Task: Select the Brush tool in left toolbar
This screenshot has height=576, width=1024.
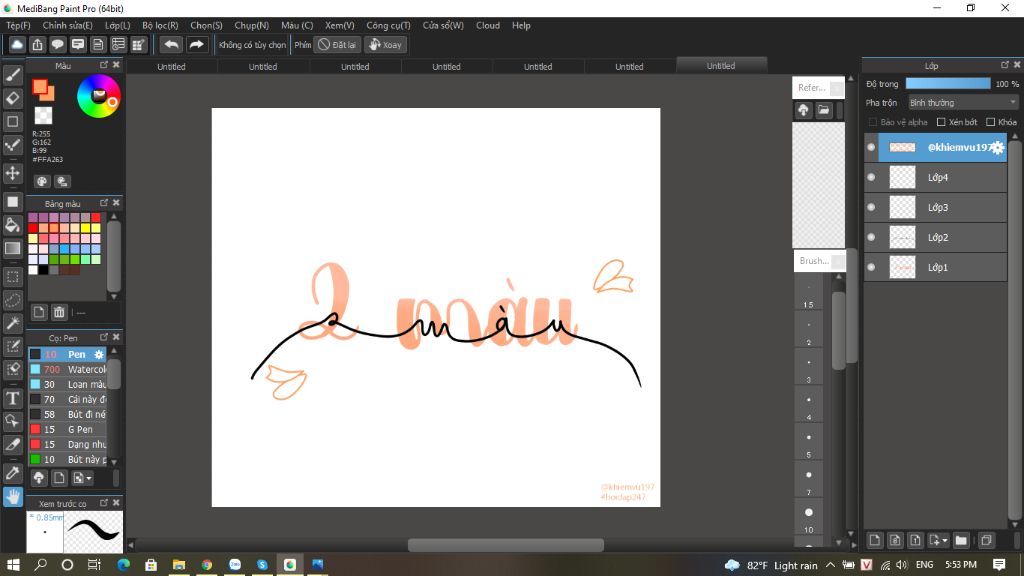Action: tap(12, 75)
